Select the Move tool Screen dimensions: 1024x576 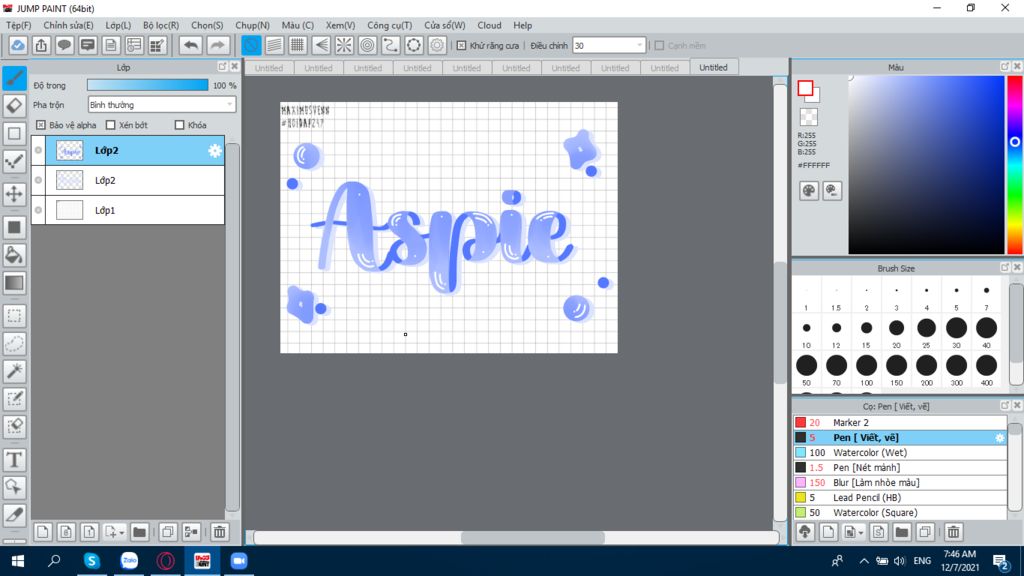pyautogui.click(x=14, y=193)
